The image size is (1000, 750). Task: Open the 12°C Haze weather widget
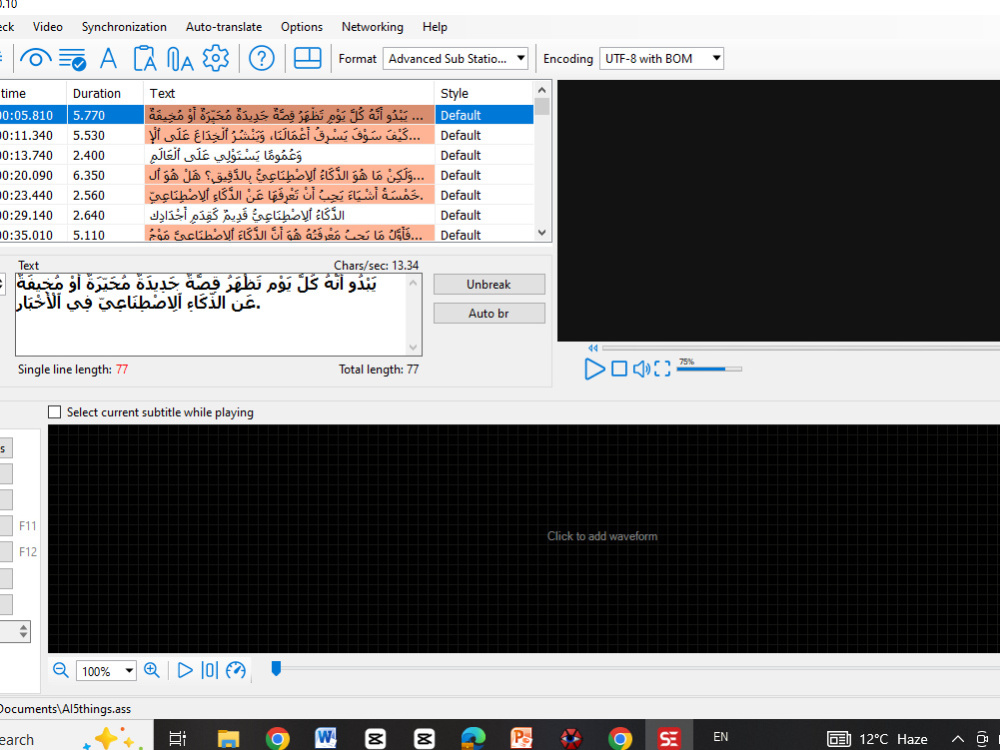[878, 739]
